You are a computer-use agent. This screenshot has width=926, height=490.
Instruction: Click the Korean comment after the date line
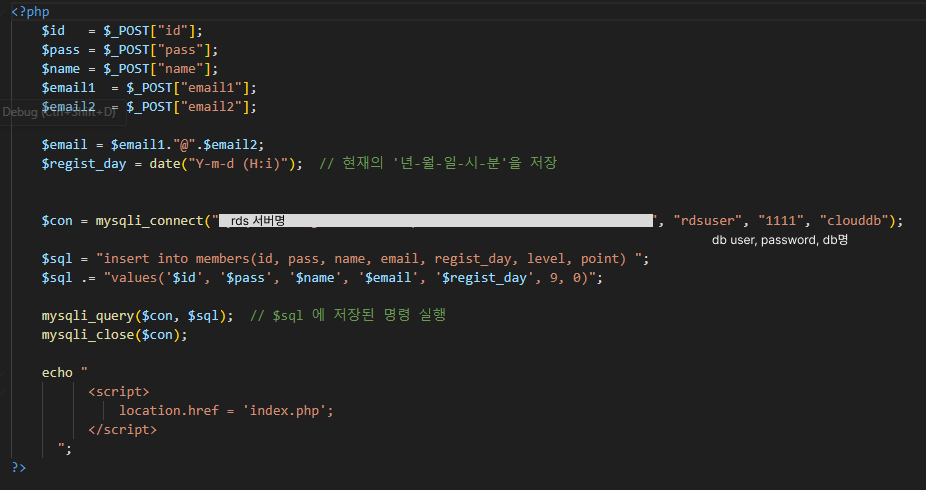click(x=438, y=163)
